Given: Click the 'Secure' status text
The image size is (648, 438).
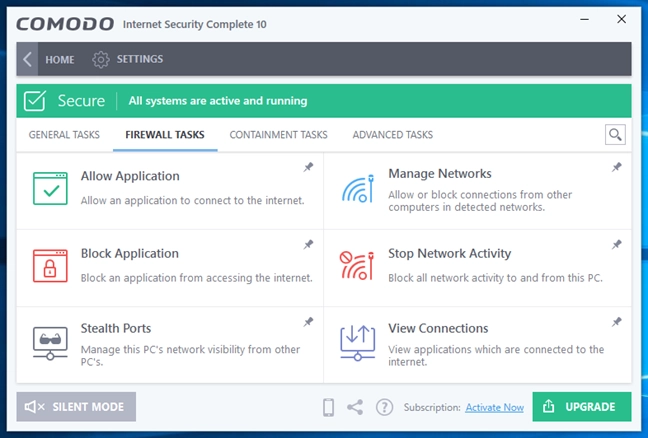Looking at the screenshot, I should [81, 101].
